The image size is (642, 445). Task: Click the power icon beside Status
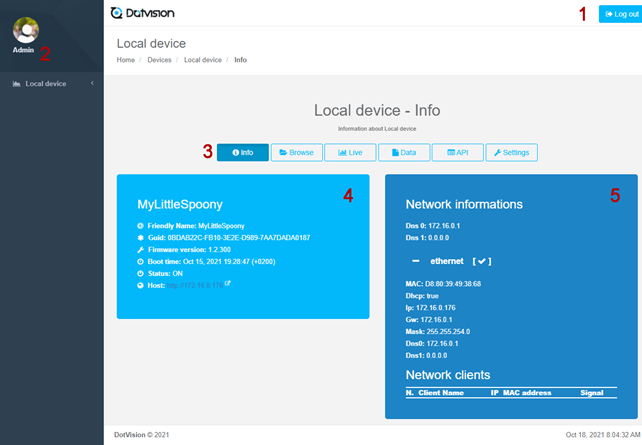(x=140, y=273)
